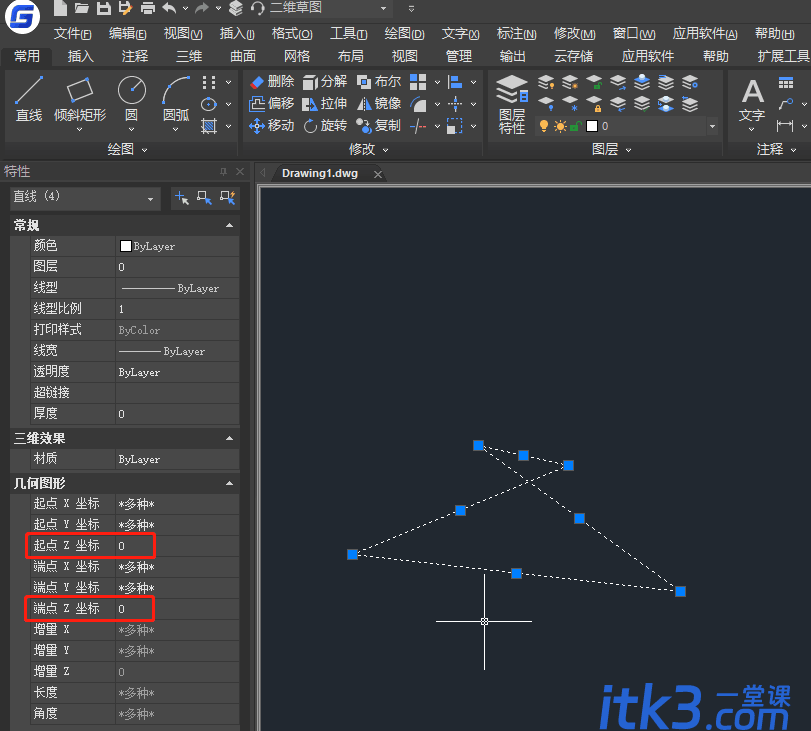This screenshot has height=731, width=811.
Task: Click the 拉伸 stretch tool
Action: click(x=325, y=104)
